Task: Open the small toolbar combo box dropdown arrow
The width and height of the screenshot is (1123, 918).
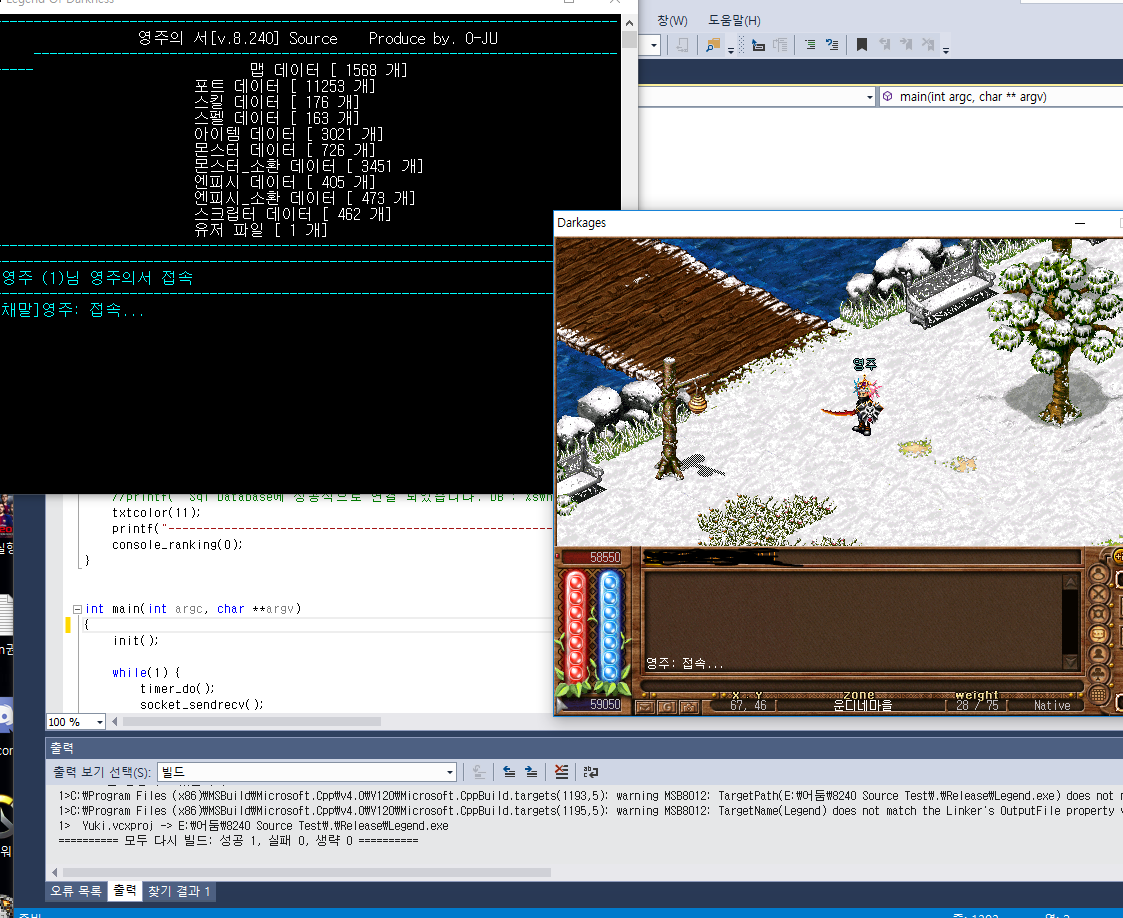Action: (x=653, y=45)
